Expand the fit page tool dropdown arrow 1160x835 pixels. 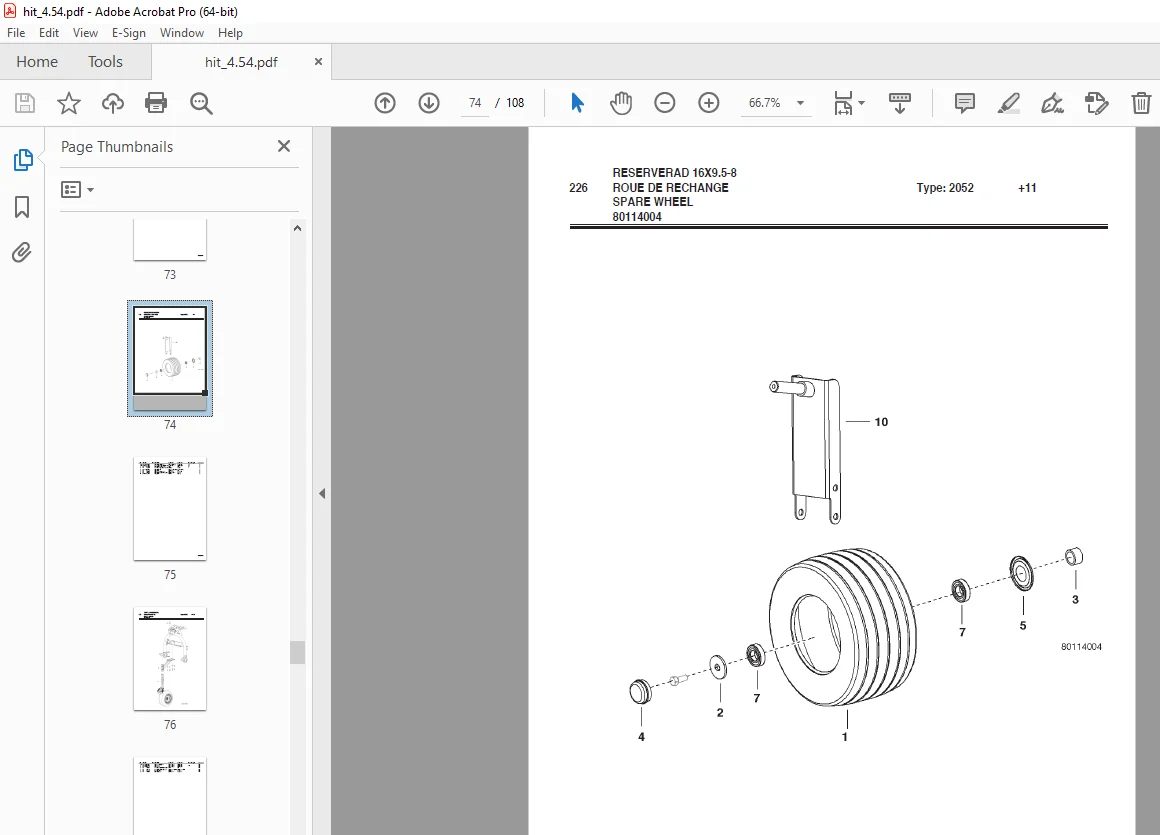pos(862,103)
